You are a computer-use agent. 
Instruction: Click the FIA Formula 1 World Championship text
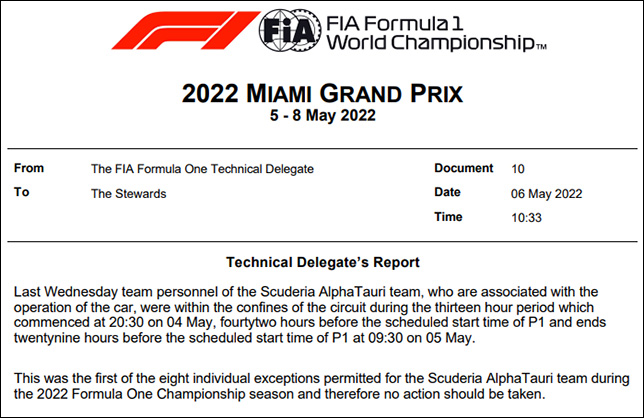(437, 34)
